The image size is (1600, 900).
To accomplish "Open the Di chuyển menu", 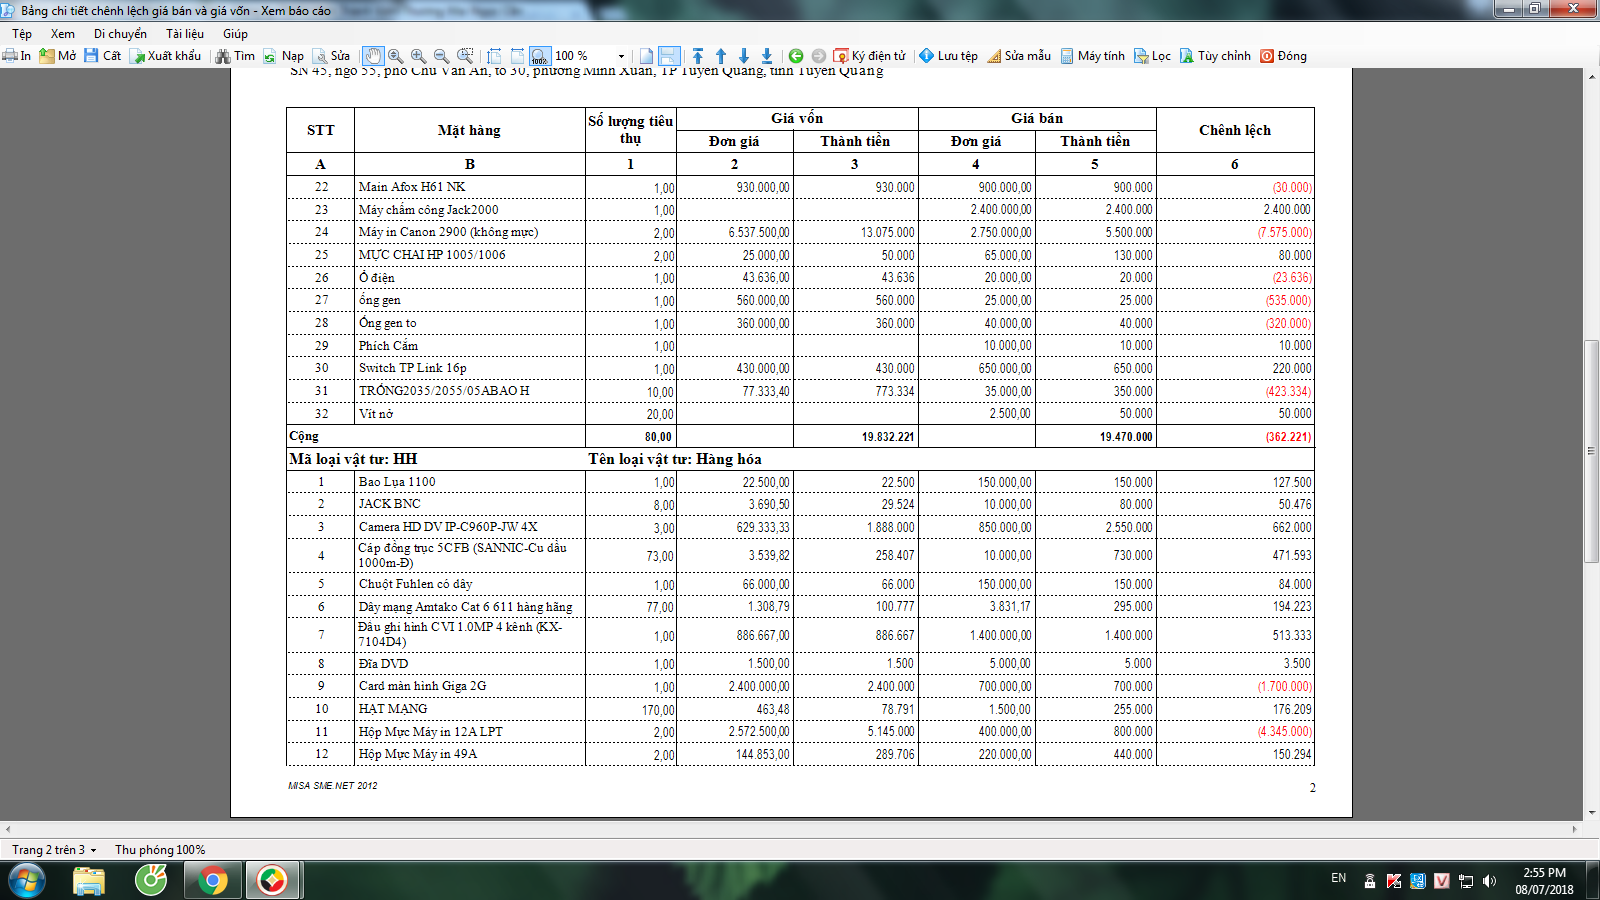I will tap(120, 33).
